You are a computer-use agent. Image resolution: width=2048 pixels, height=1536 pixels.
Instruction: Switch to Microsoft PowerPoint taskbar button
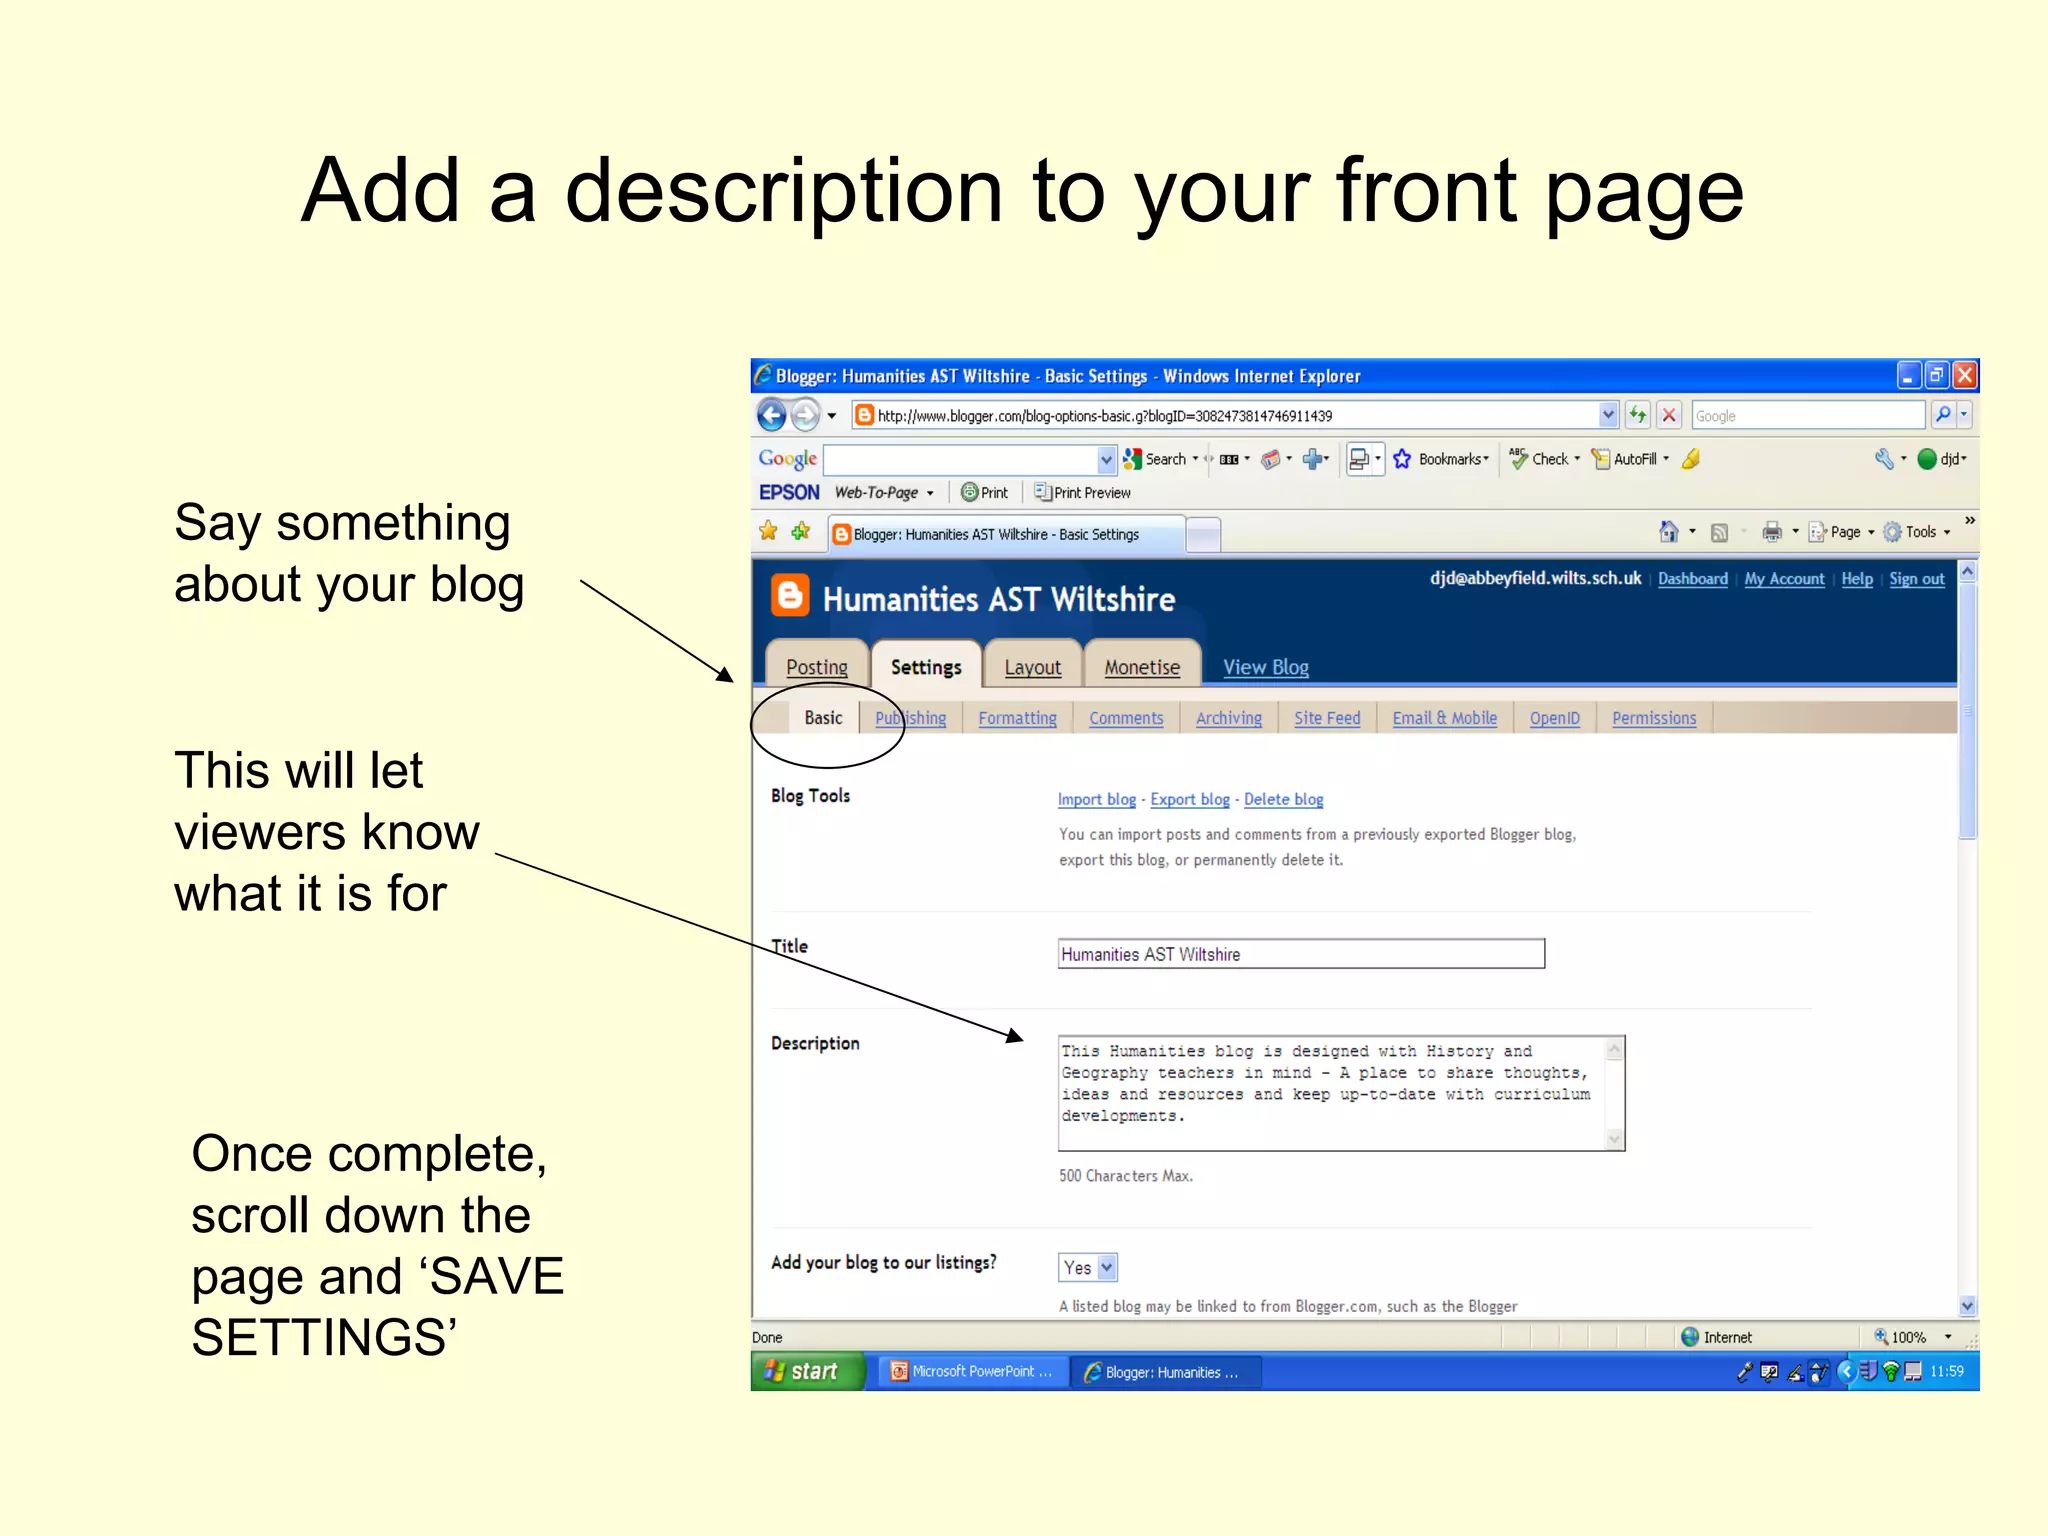[973, 1371]
